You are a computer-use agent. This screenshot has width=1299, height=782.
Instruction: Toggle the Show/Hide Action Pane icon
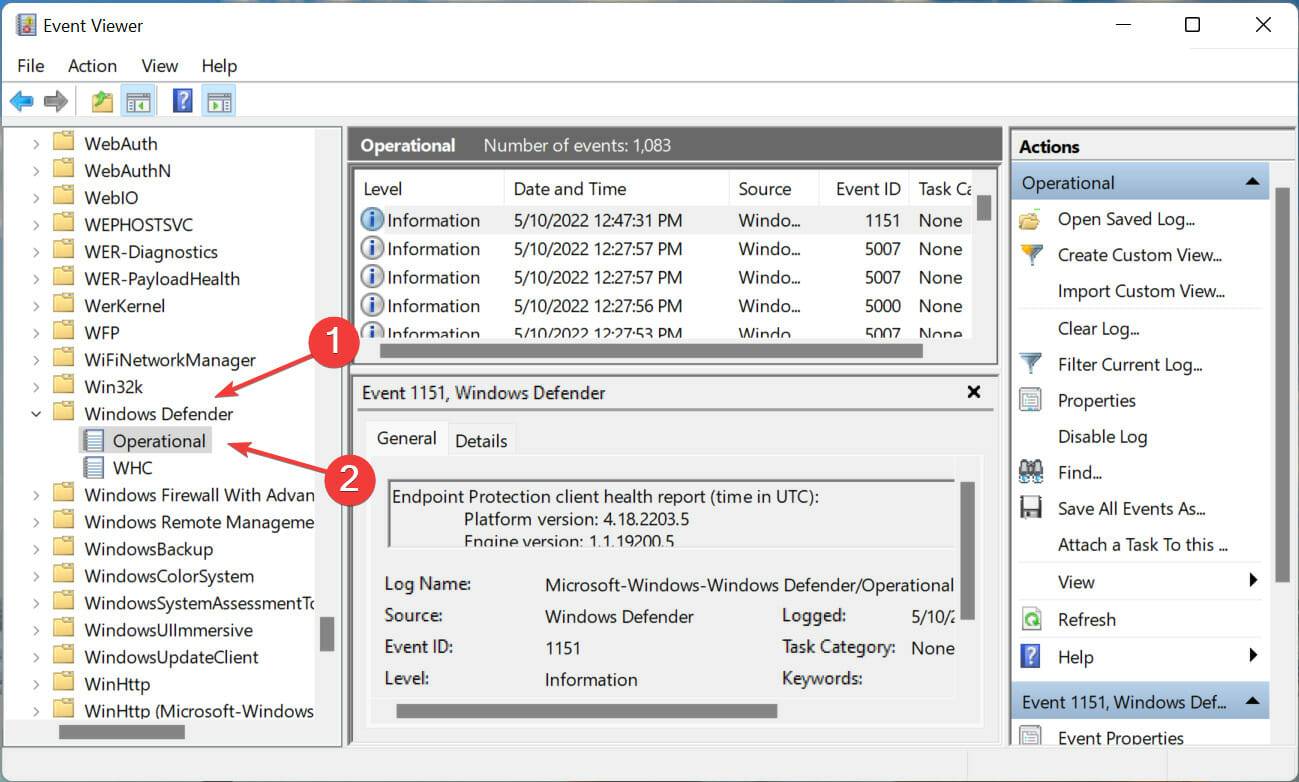pos(219,101)
